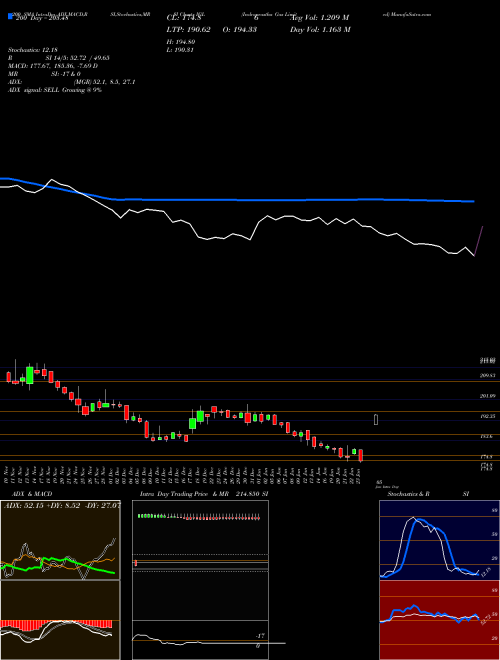
Task: Click the purple projection line segment
Action: (x=479, y=241)
